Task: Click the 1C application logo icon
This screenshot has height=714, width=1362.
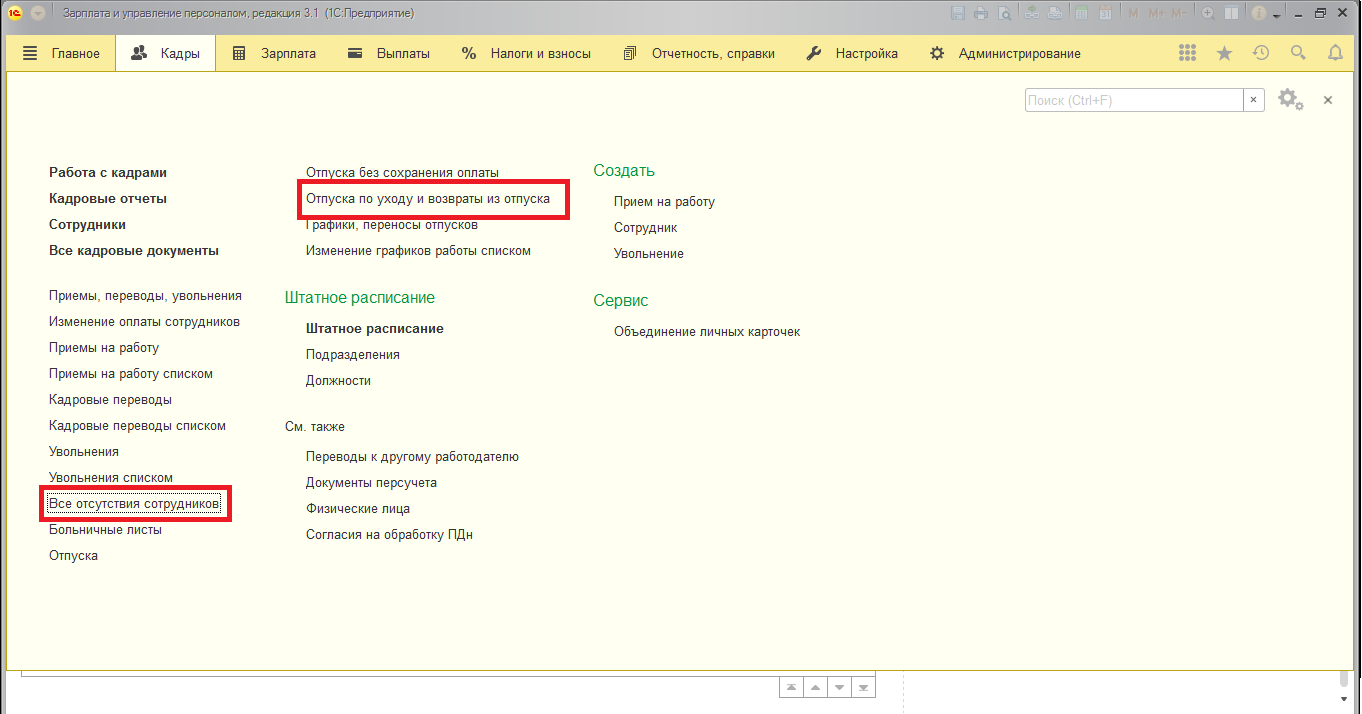Action: [16, 13]
